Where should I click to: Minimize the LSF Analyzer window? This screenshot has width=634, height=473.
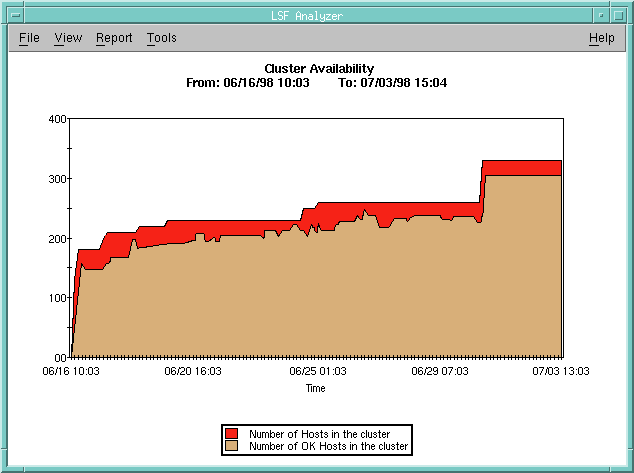(x=600, y=16)
